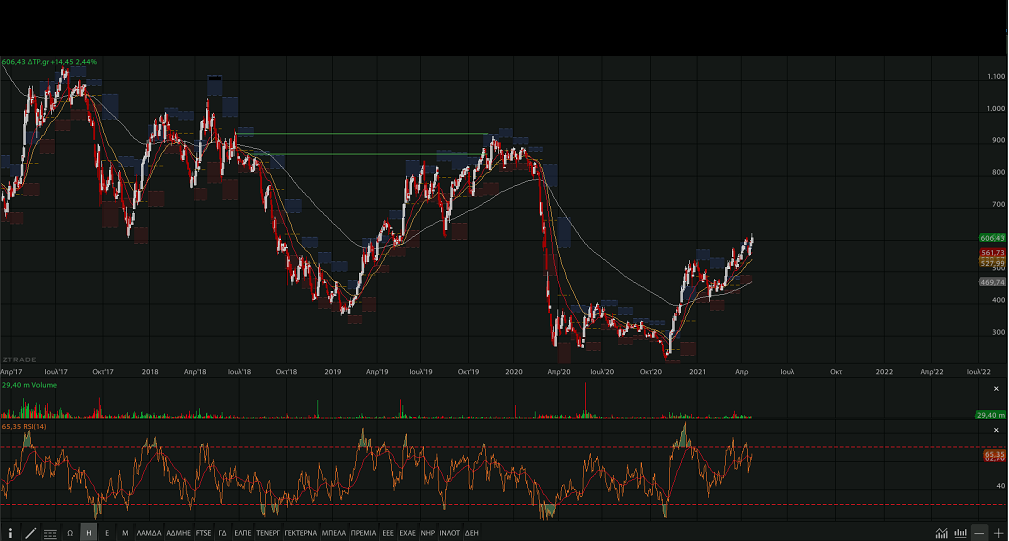Select the line drawing tool
The width and height of the screenshot is (1009, 541).
30,533
